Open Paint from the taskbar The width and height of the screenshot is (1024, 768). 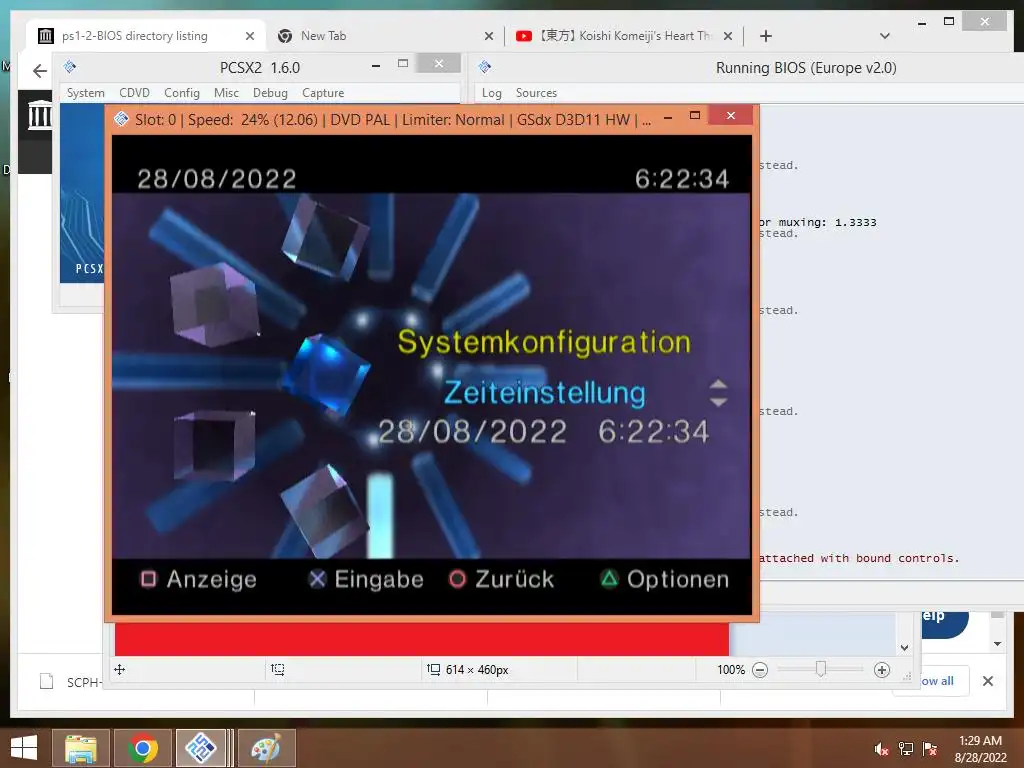[x=266, y=748]
